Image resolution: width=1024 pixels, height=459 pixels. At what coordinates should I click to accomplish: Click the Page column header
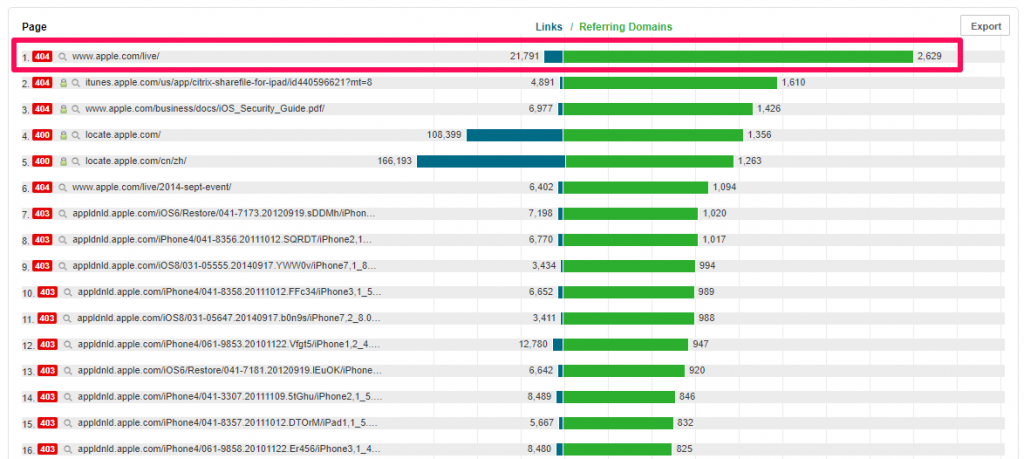(x=34, y=27)
